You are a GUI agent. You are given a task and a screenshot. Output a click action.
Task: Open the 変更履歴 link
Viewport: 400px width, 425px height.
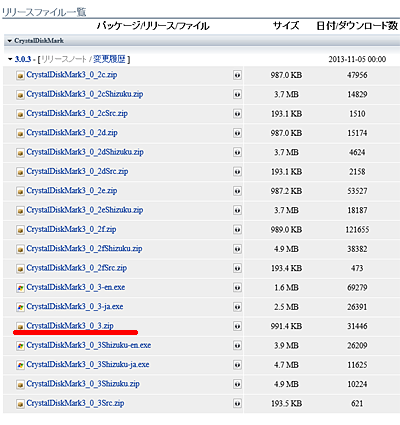point(109,60)
